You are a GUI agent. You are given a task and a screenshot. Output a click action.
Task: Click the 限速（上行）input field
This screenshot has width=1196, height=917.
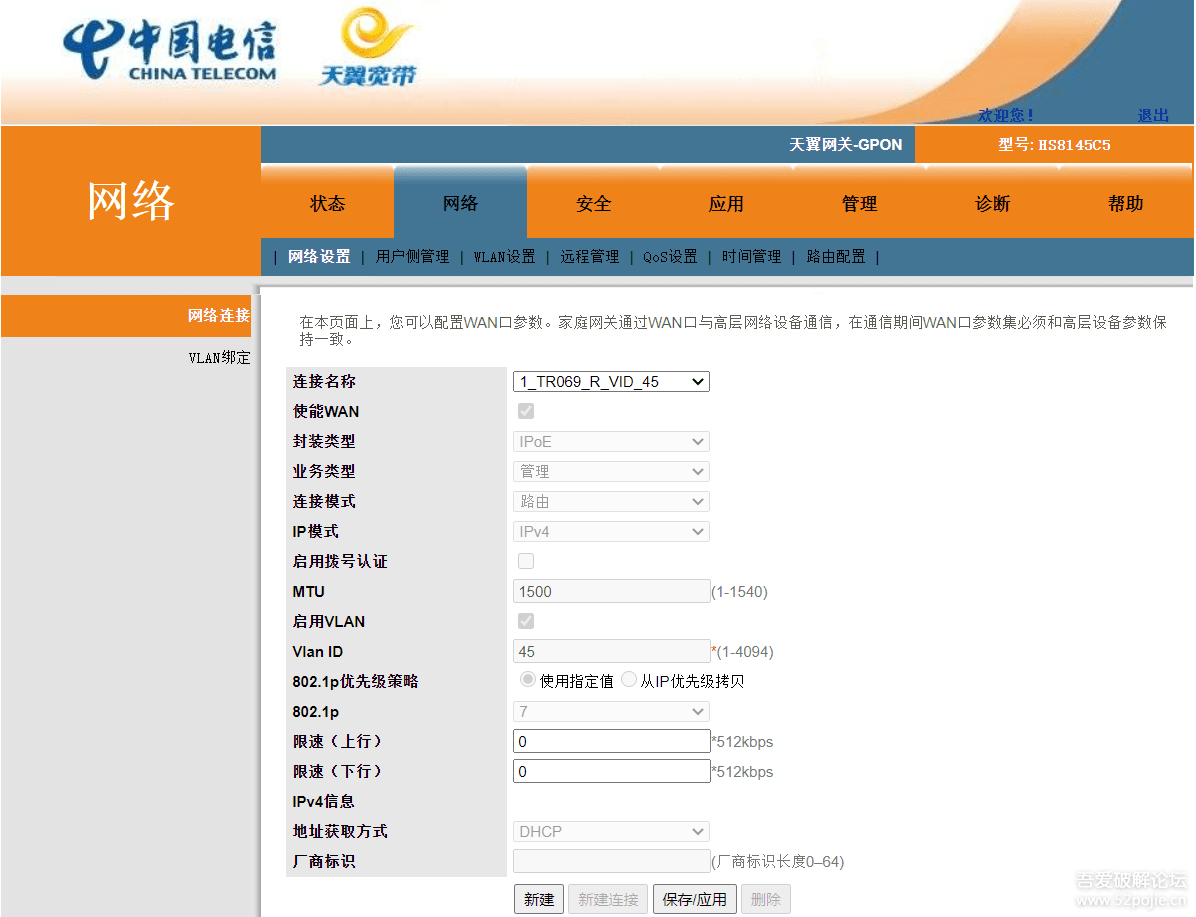(x=612, y=742)
